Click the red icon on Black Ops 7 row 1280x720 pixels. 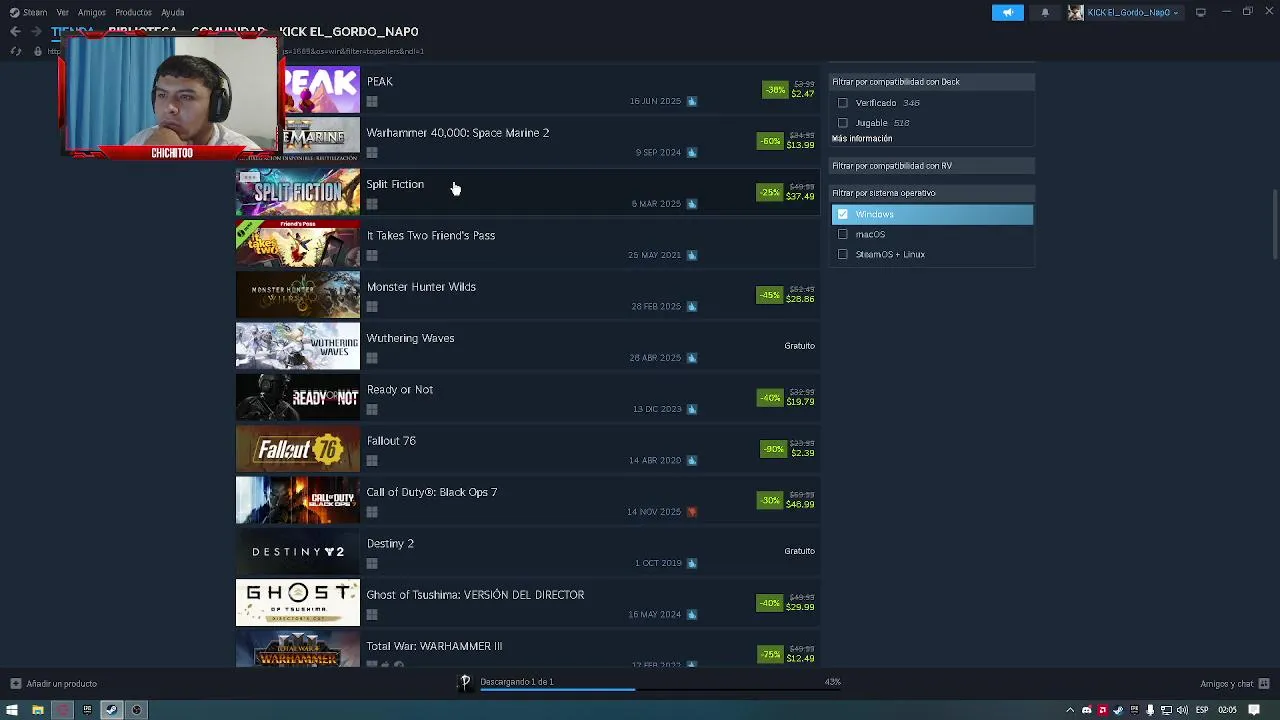click(691, 512)
